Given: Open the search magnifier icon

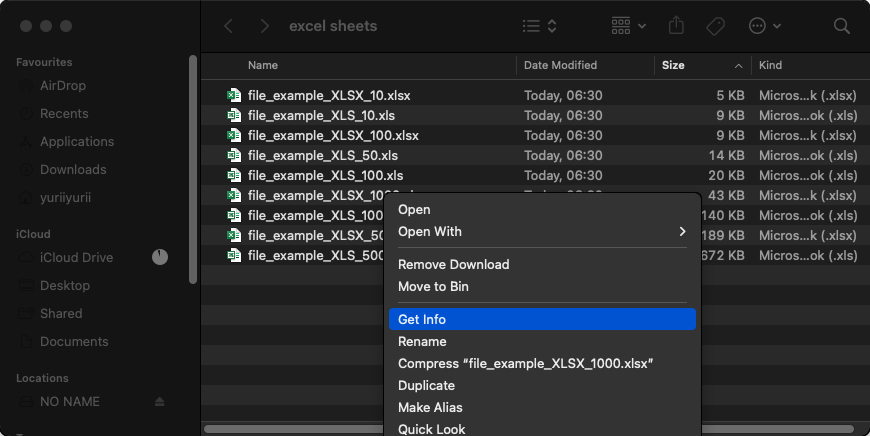Looking at the screenshot, I should click(x=841, y=26).
